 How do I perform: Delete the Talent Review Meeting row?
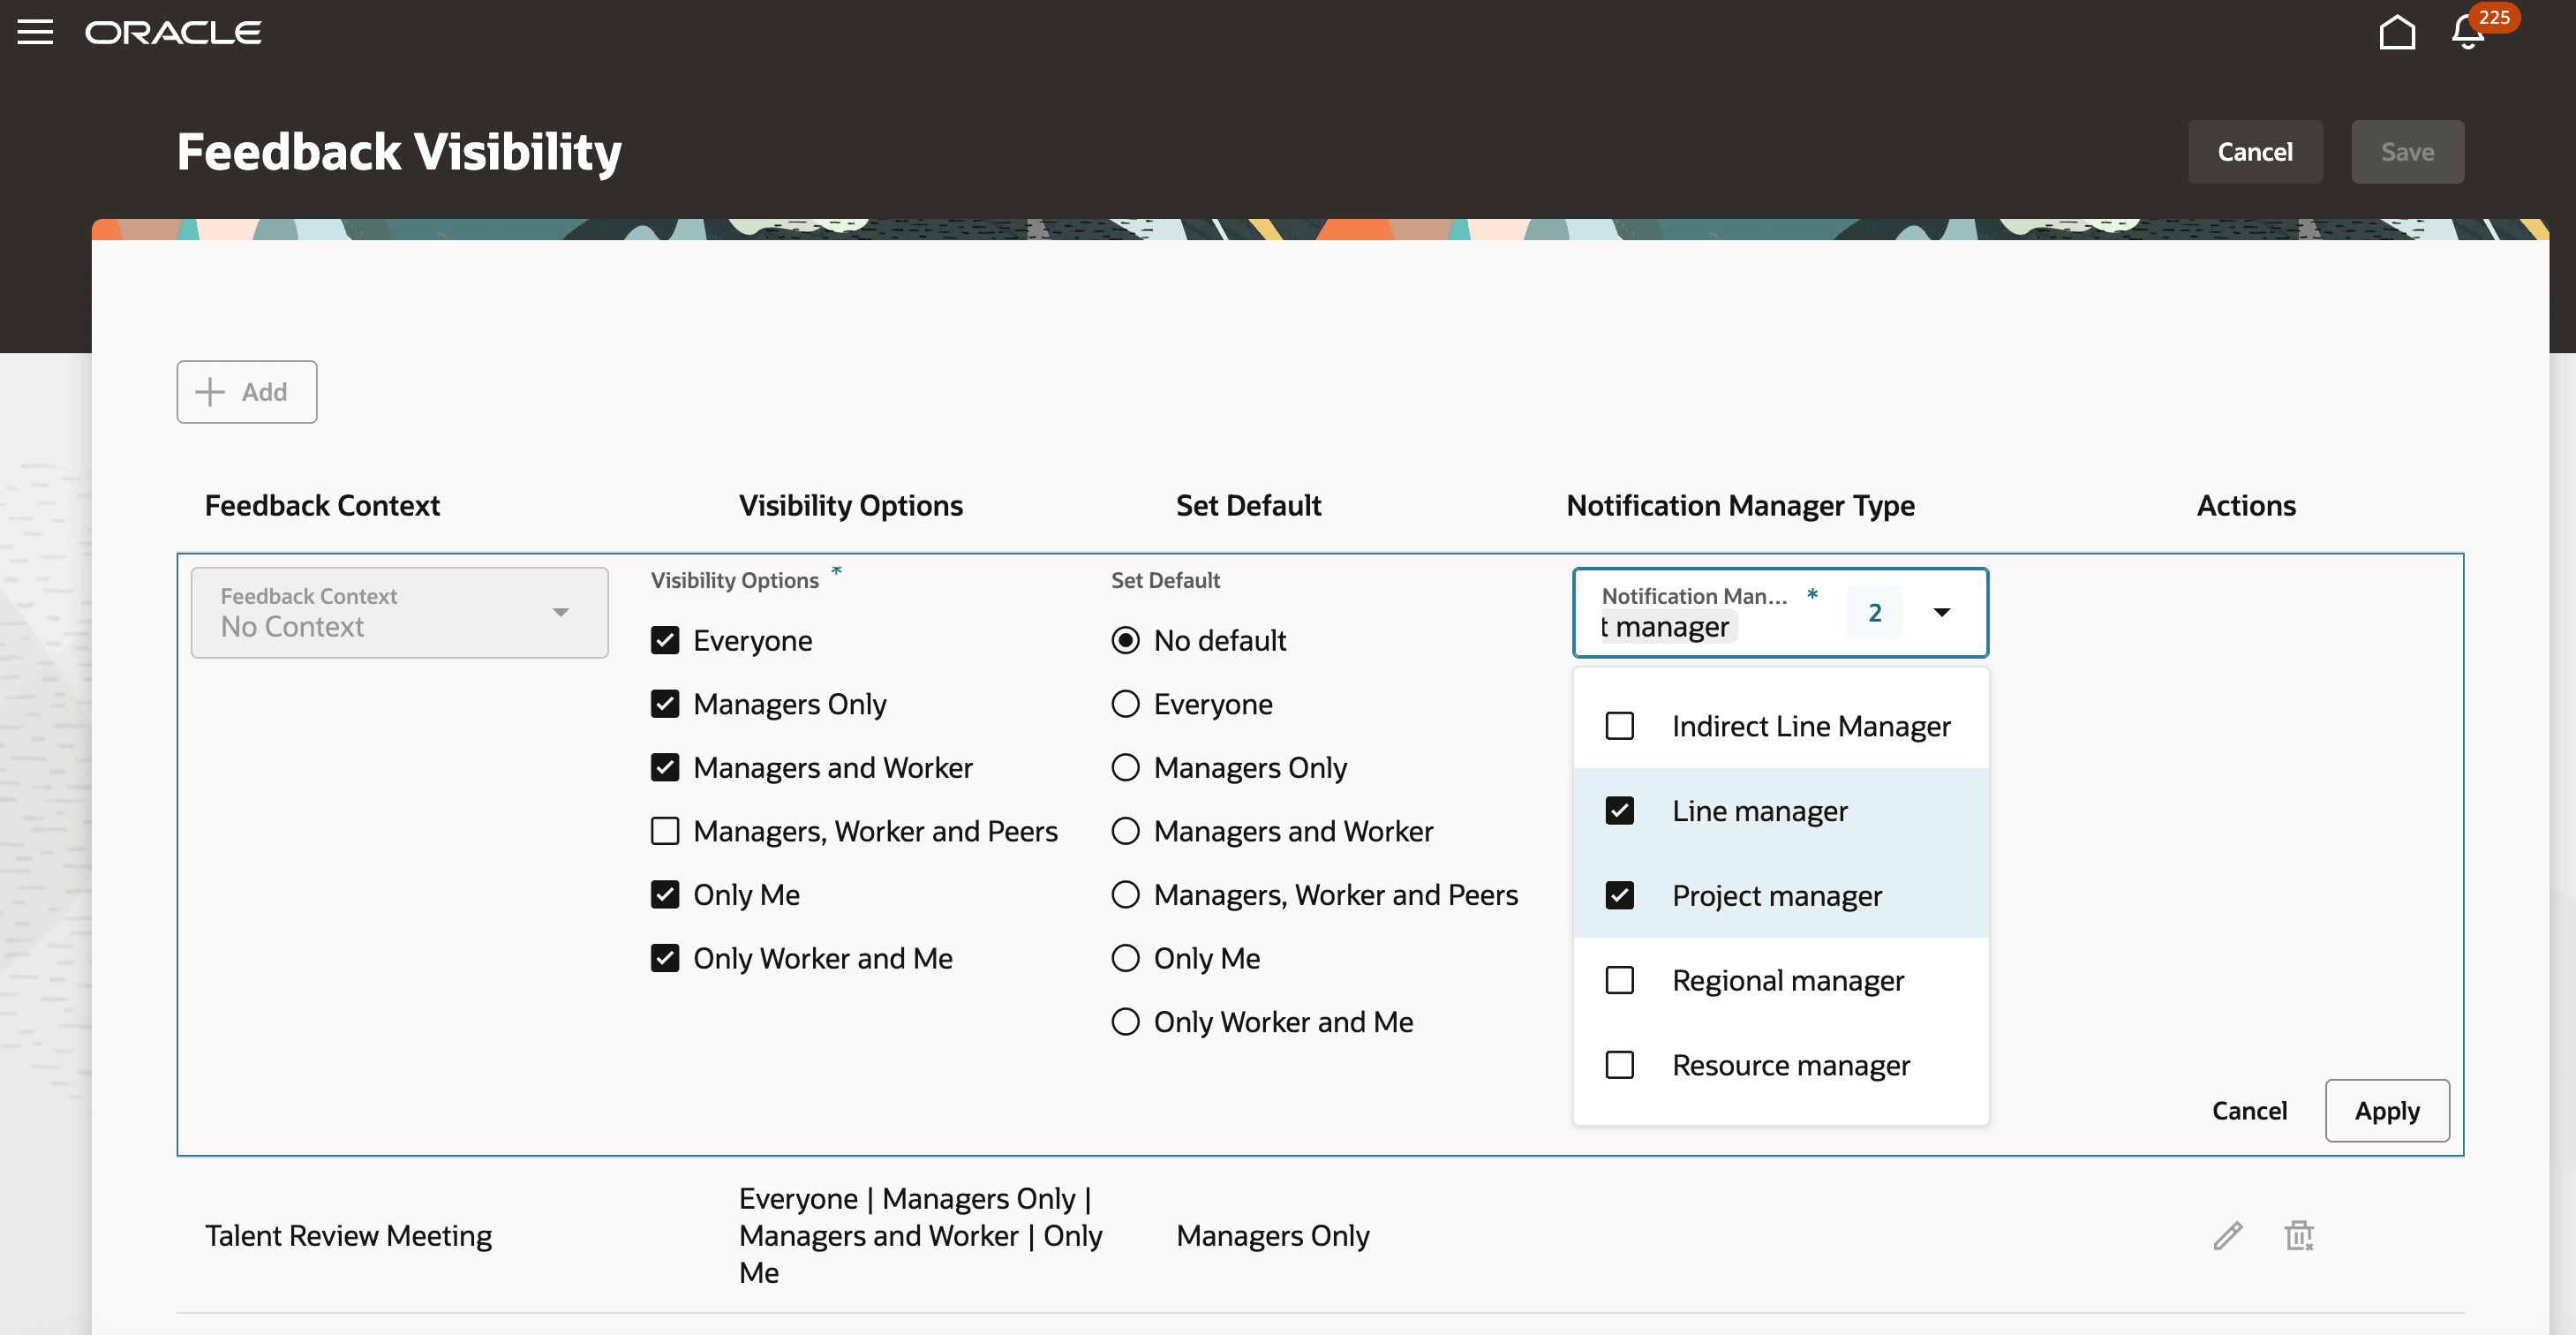(2299, 1236)
